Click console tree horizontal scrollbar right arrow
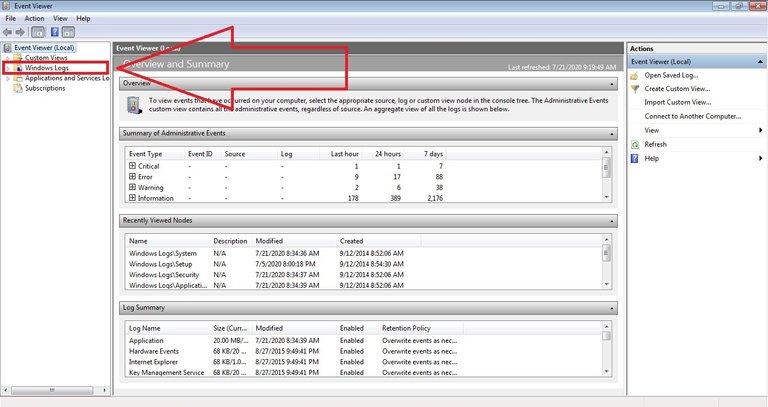This screenshot has width=768, height=407. click(x=105, y=390)
